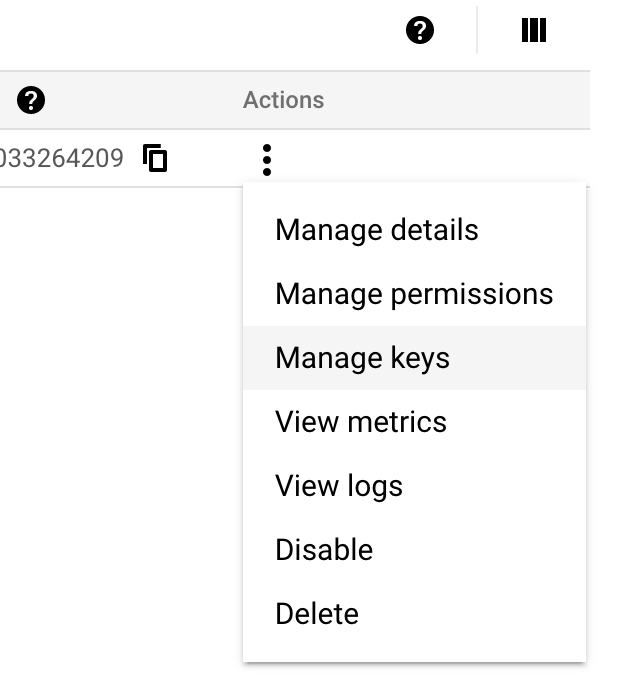Choose Delete from the actions menu
Image resolution: width=622 pixels, height=686 pixels.
[x=316, y=614]
